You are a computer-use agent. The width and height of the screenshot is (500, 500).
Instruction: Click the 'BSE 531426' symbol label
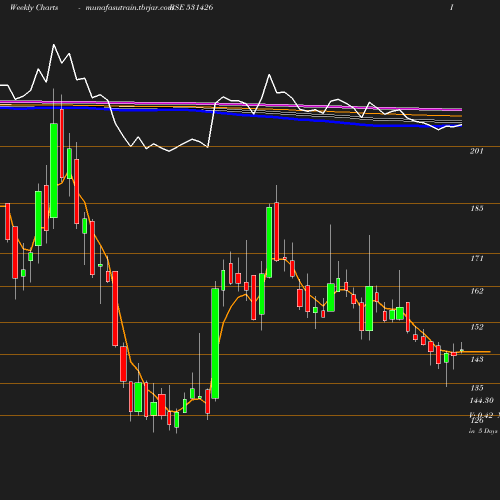[192, 8]
